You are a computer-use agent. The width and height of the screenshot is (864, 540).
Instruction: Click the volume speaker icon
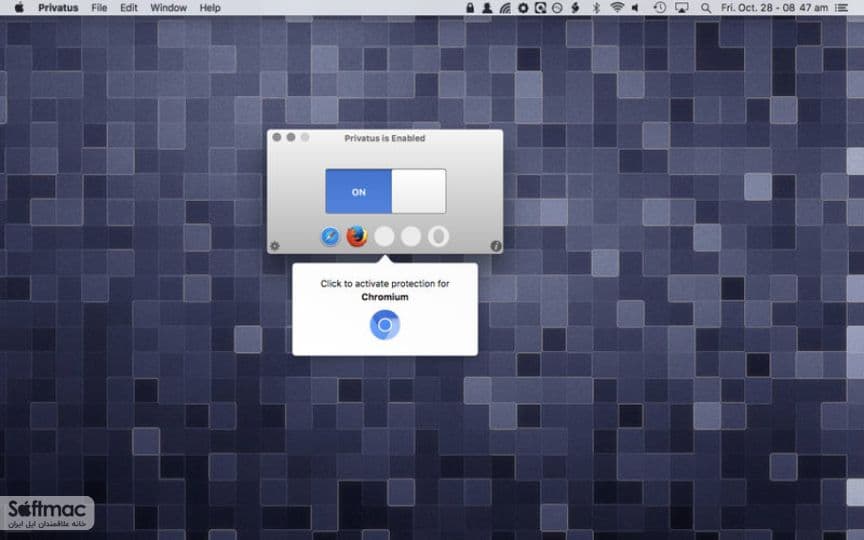click(635, 8)
